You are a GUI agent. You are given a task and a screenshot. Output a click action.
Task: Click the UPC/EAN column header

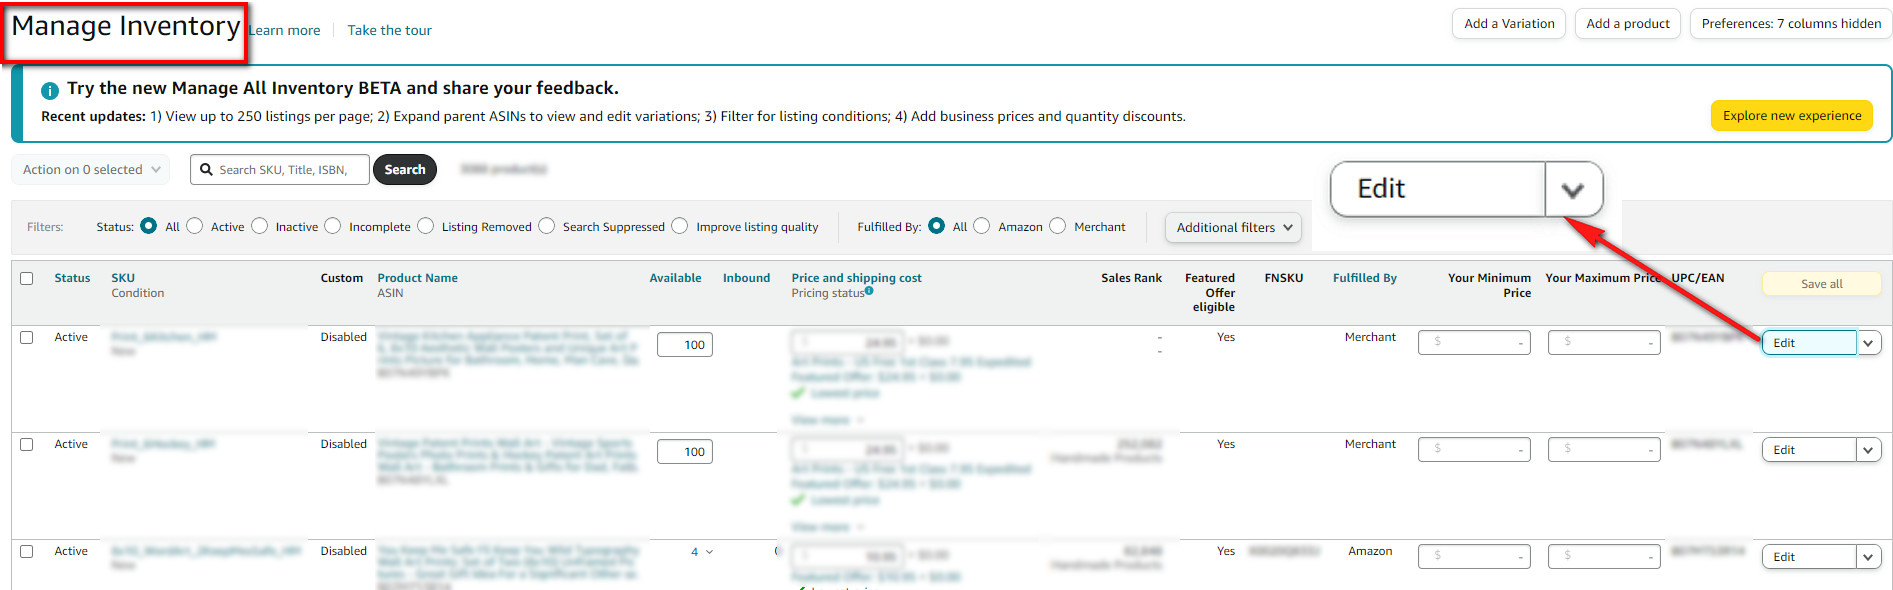click(1698, 278)
